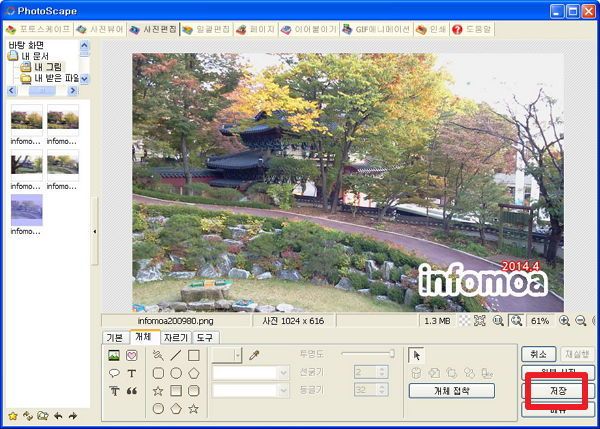Click the 개체 접착 button
The height and width of the screenshot is (429, 600).
(452, 391)
